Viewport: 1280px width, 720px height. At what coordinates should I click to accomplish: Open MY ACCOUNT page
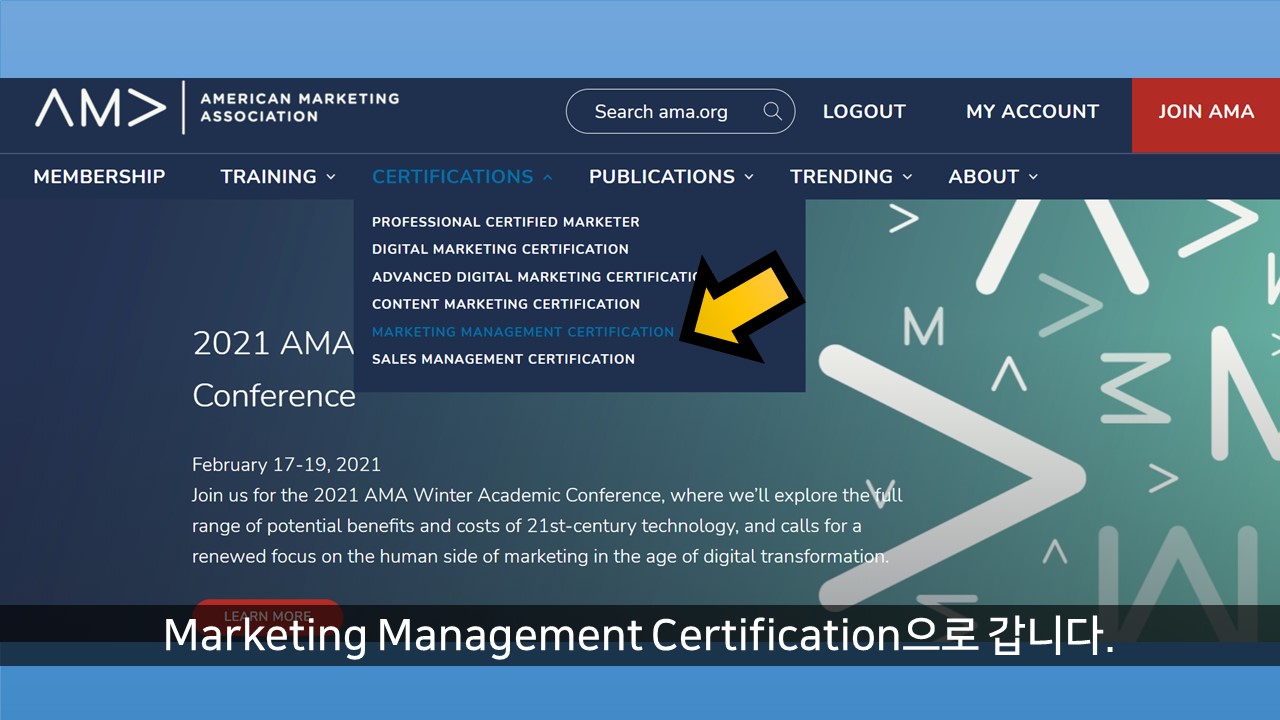point(1032,112)
